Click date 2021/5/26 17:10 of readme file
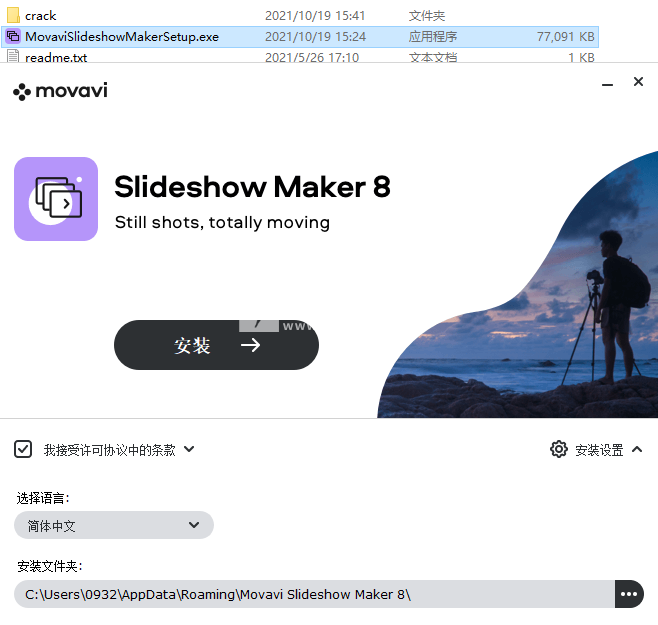Image resolution: width=658 pixels, height=625 pixels. click(x=312, y=58)
